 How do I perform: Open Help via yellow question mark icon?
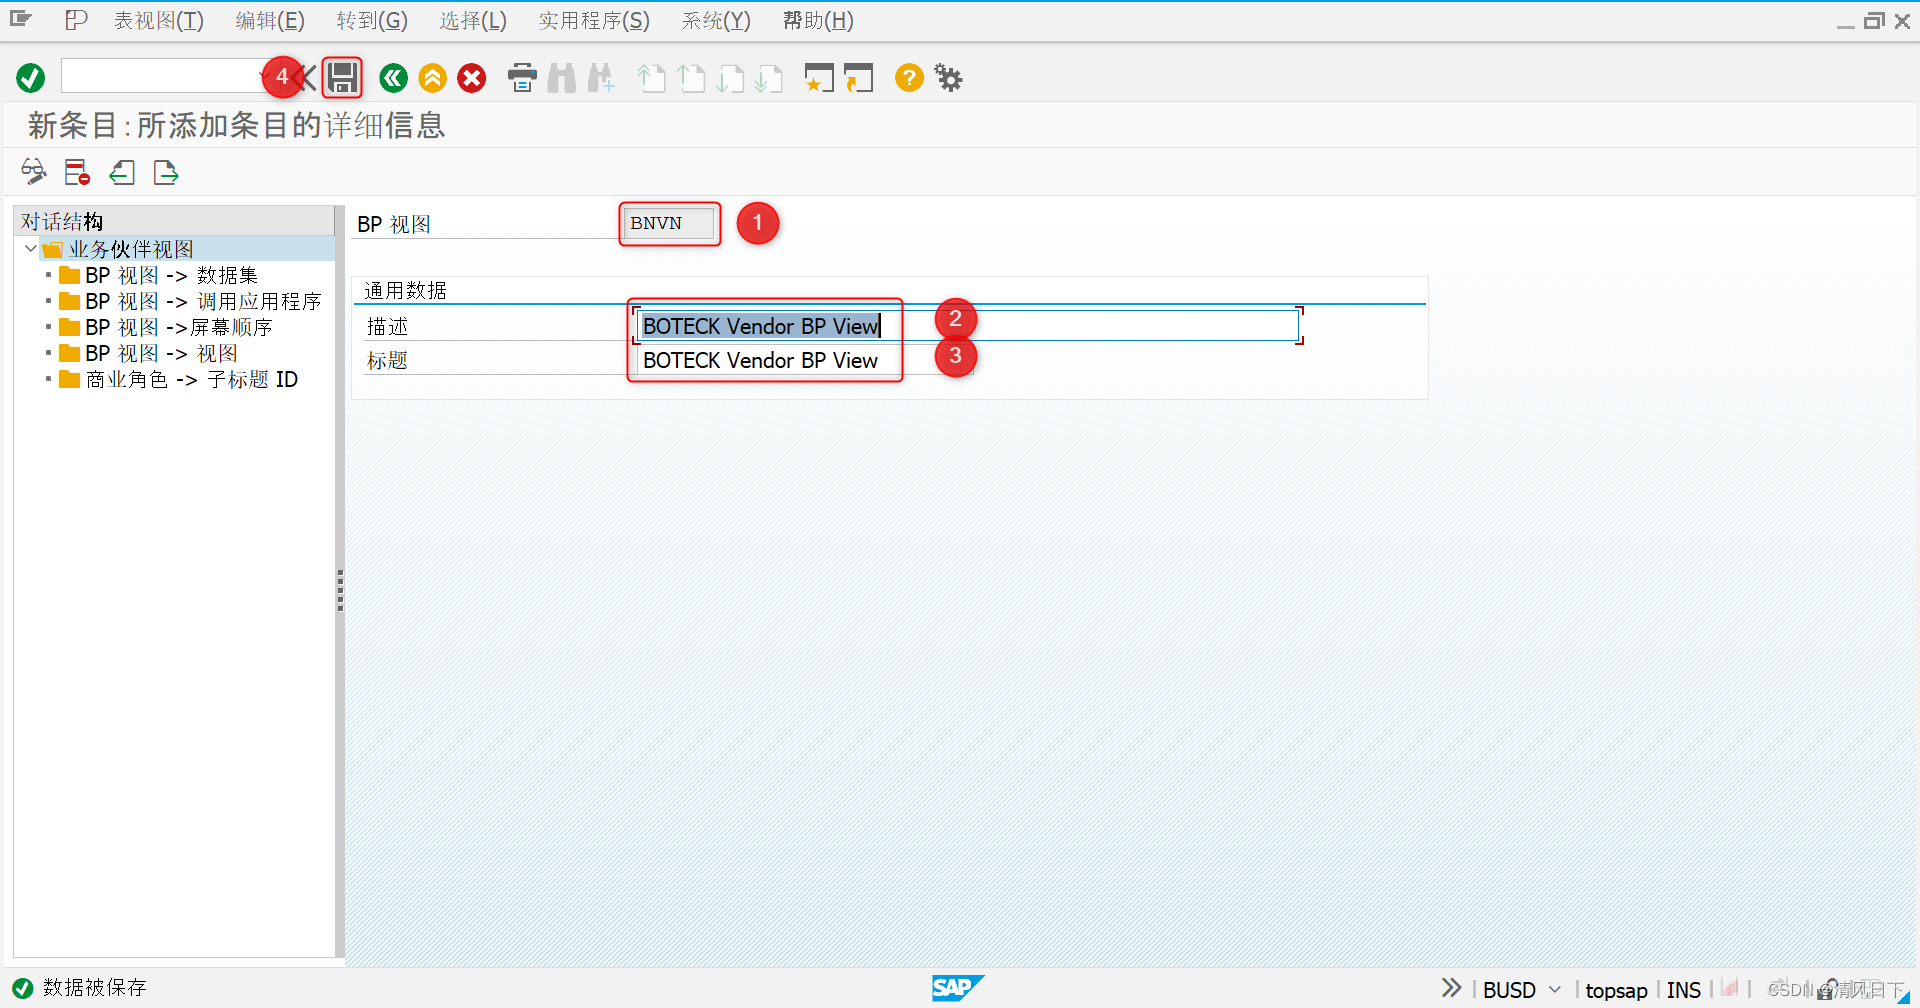(909, 78)
